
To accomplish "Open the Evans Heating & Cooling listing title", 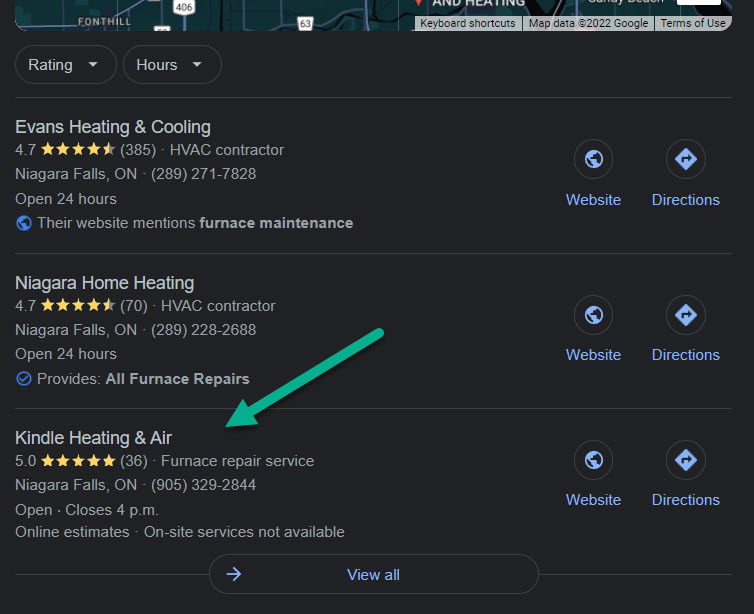I will 113,127.
